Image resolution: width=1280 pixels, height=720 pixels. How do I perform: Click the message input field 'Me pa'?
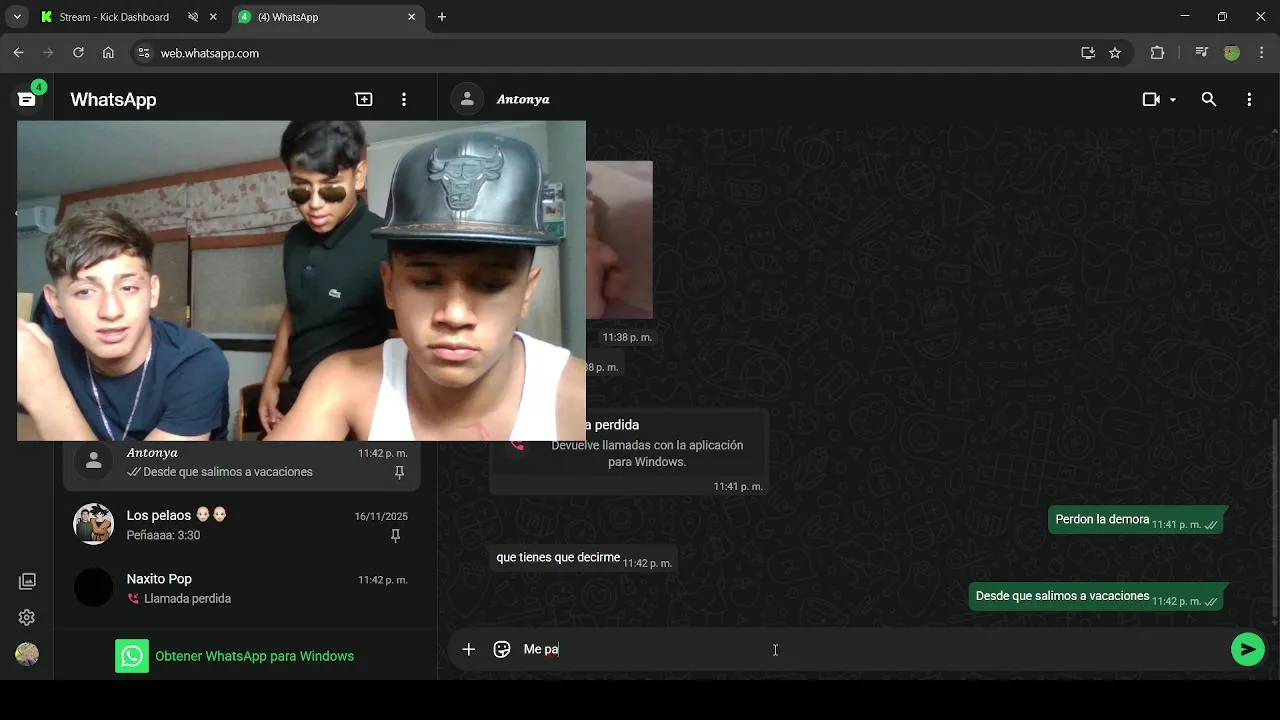pos(870,649)
